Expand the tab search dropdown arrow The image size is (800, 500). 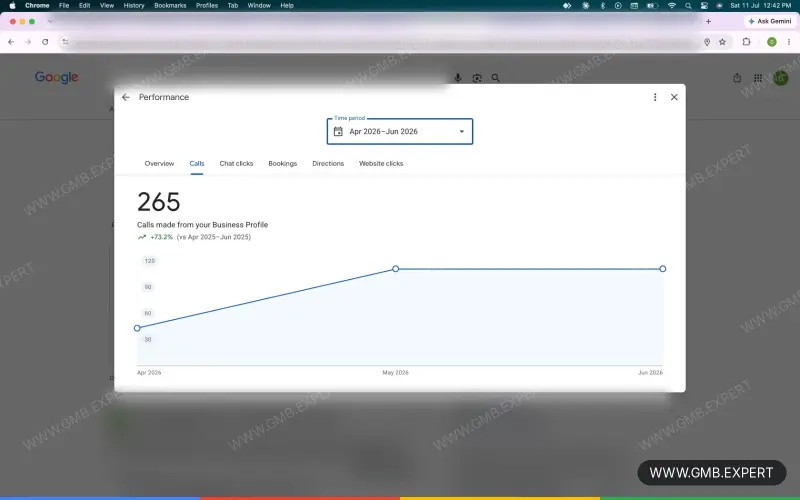tap(50, 21)
